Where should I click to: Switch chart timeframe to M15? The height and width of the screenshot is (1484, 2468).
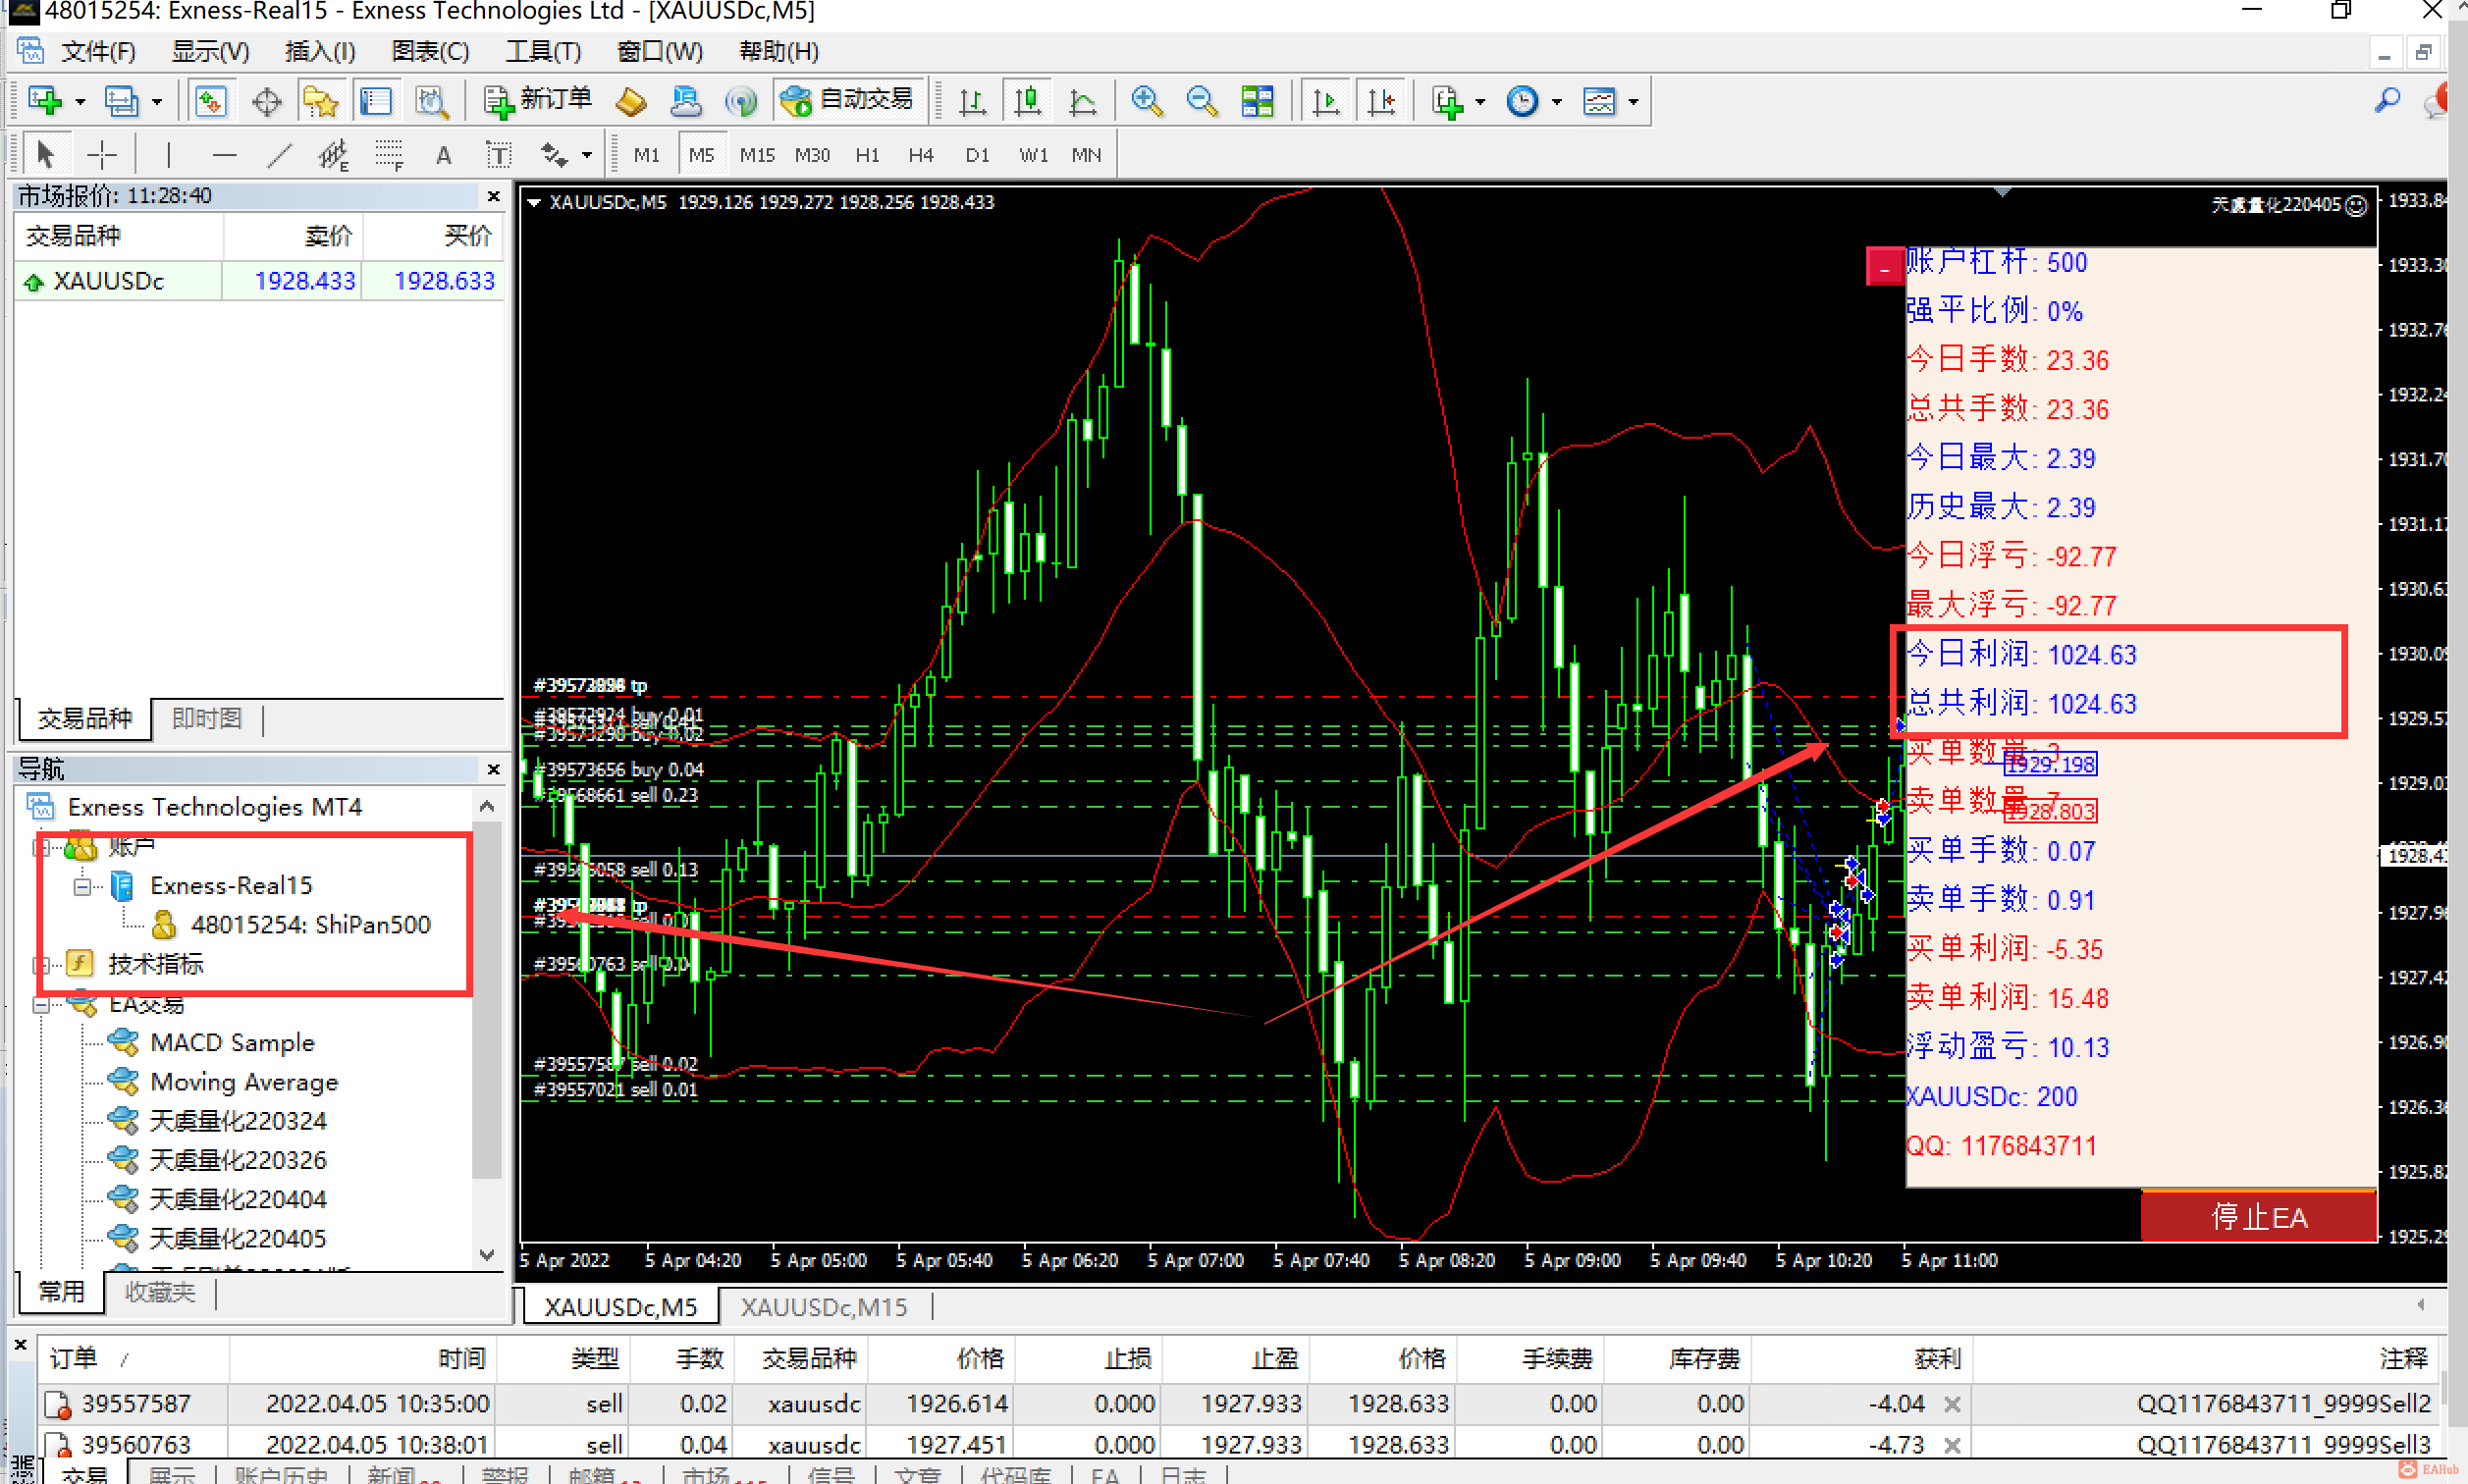tap(756, 154)
